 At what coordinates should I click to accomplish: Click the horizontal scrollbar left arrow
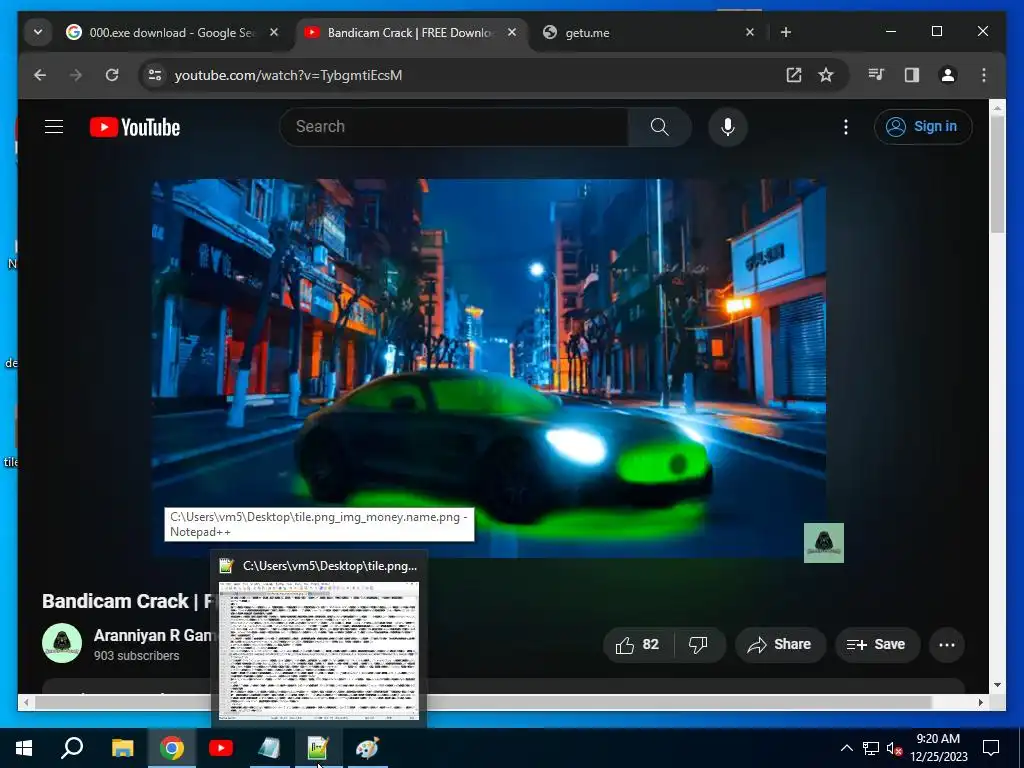coord(25,703)
